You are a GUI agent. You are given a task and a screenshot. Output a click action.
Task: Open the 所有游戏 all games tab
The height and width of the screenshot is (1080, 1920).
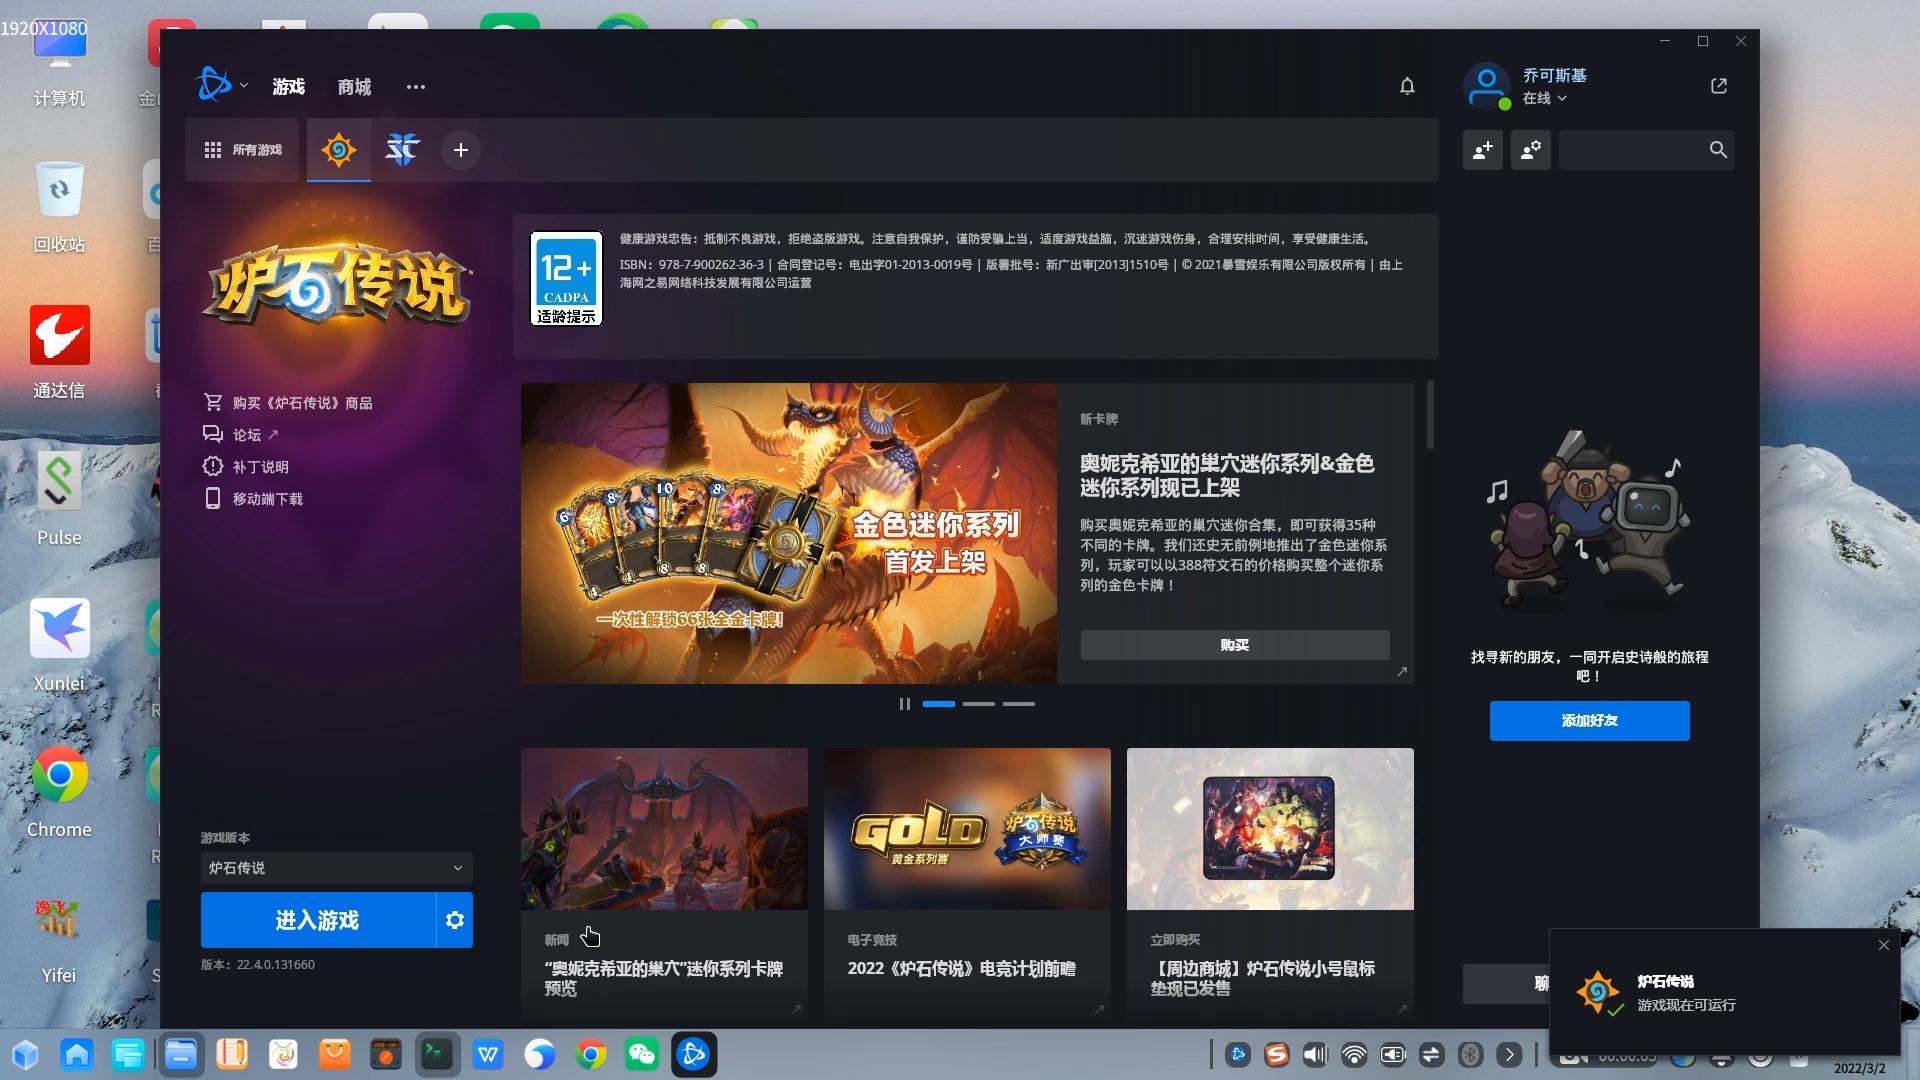(x=243, y=150)
